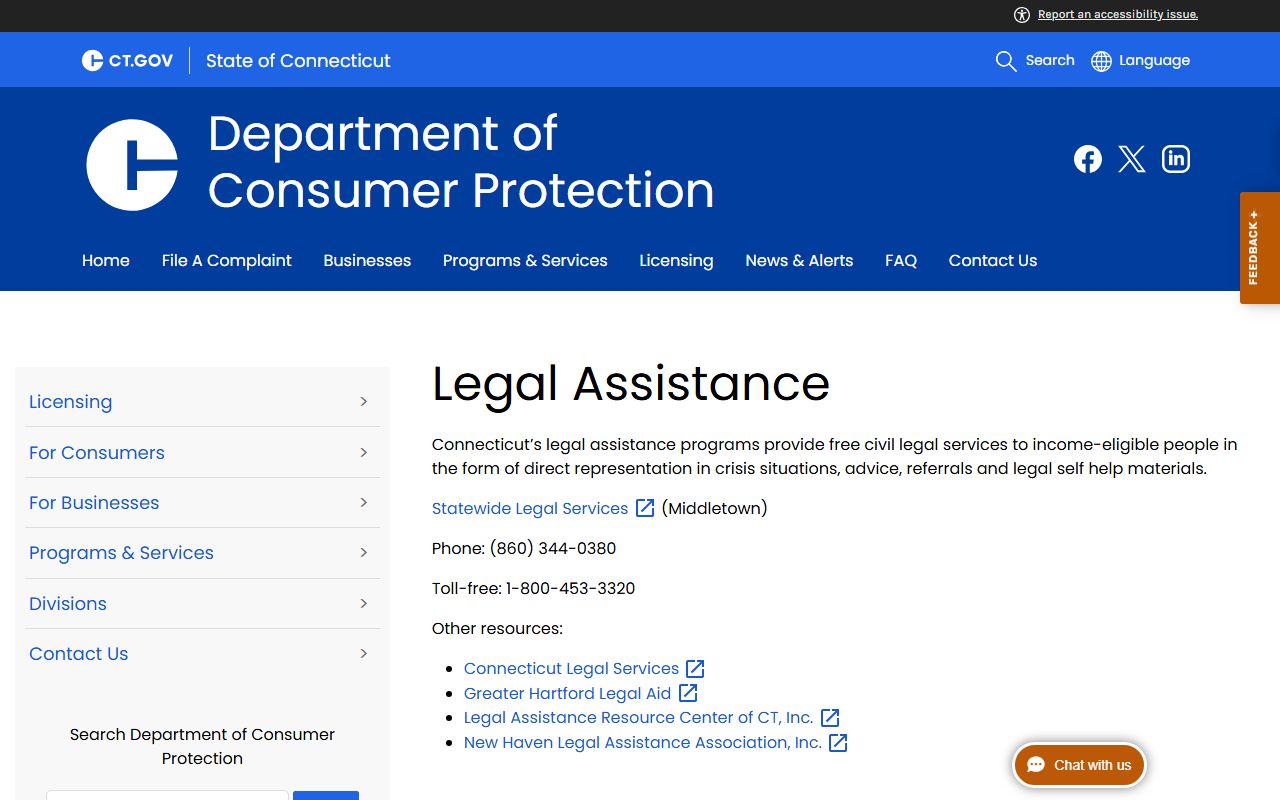Open Licensing in the sidebar
Viewport: 1280px width, 800px height.
[x=70, y=402]
